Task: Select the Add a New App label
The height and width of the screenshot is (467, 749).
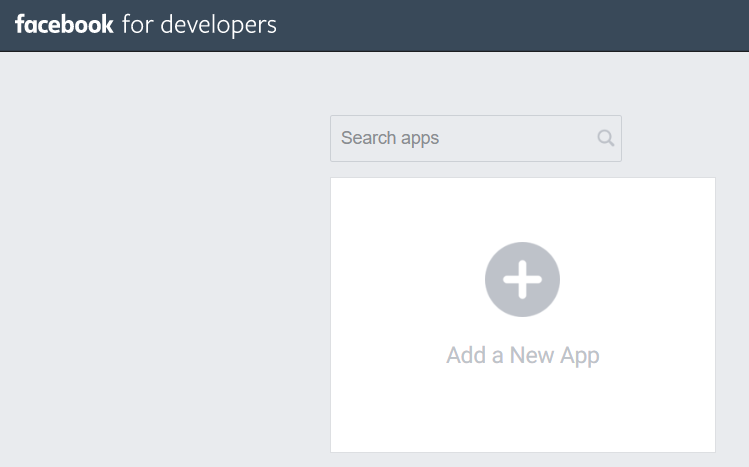Action: (523, 356)
